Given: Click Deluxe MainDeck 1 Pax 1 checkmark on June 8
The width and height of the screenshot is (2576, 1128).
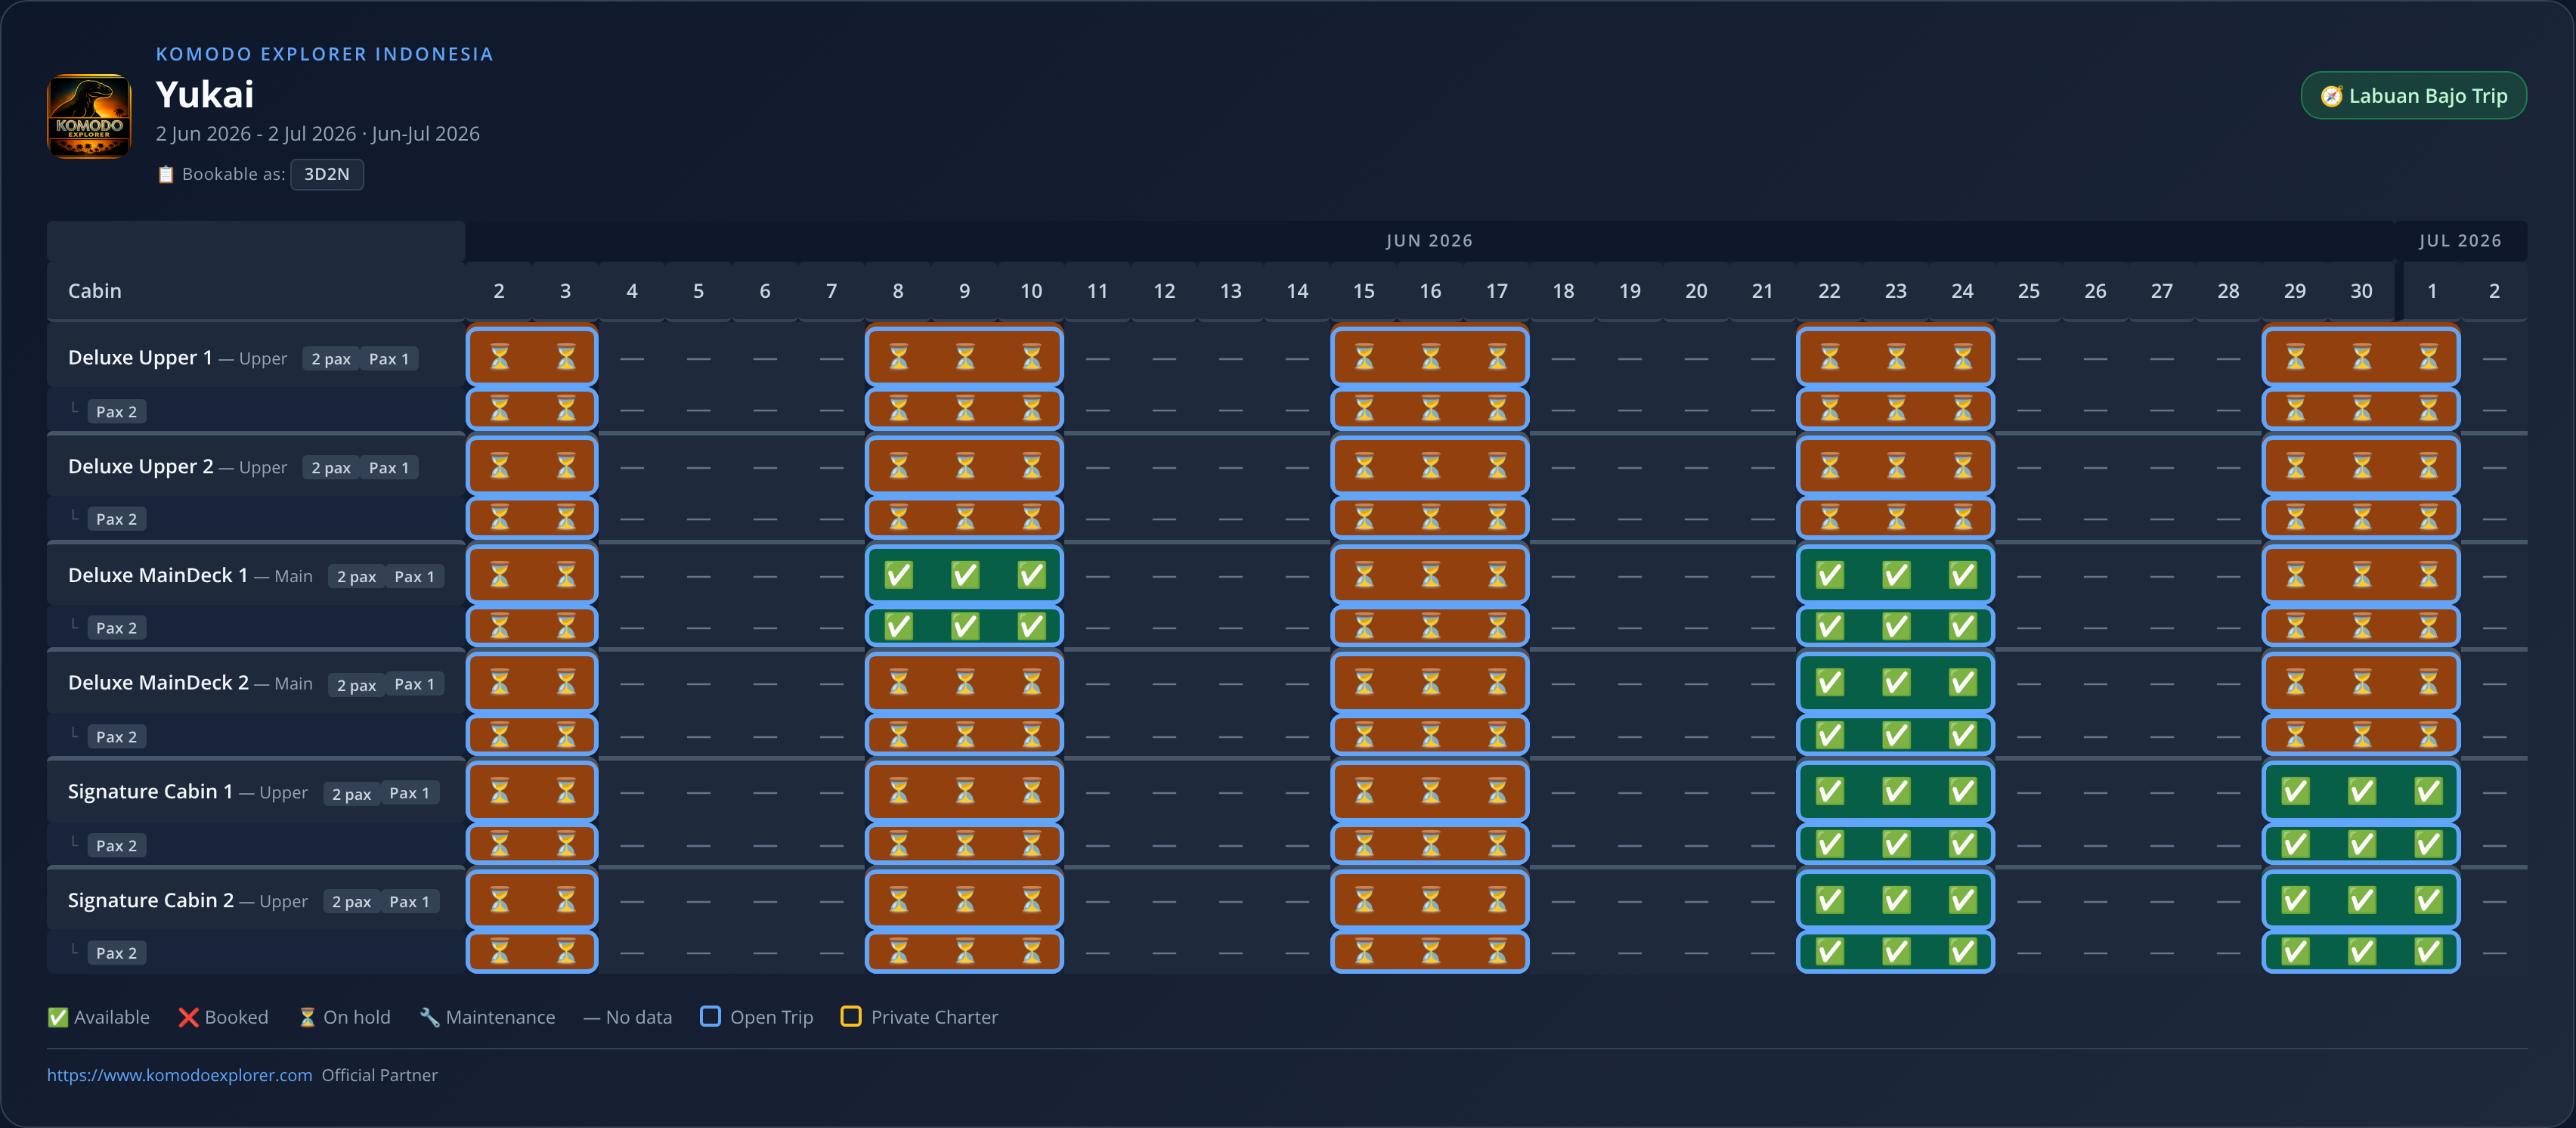Looking at the screenshot, I should tap(898, 575).
